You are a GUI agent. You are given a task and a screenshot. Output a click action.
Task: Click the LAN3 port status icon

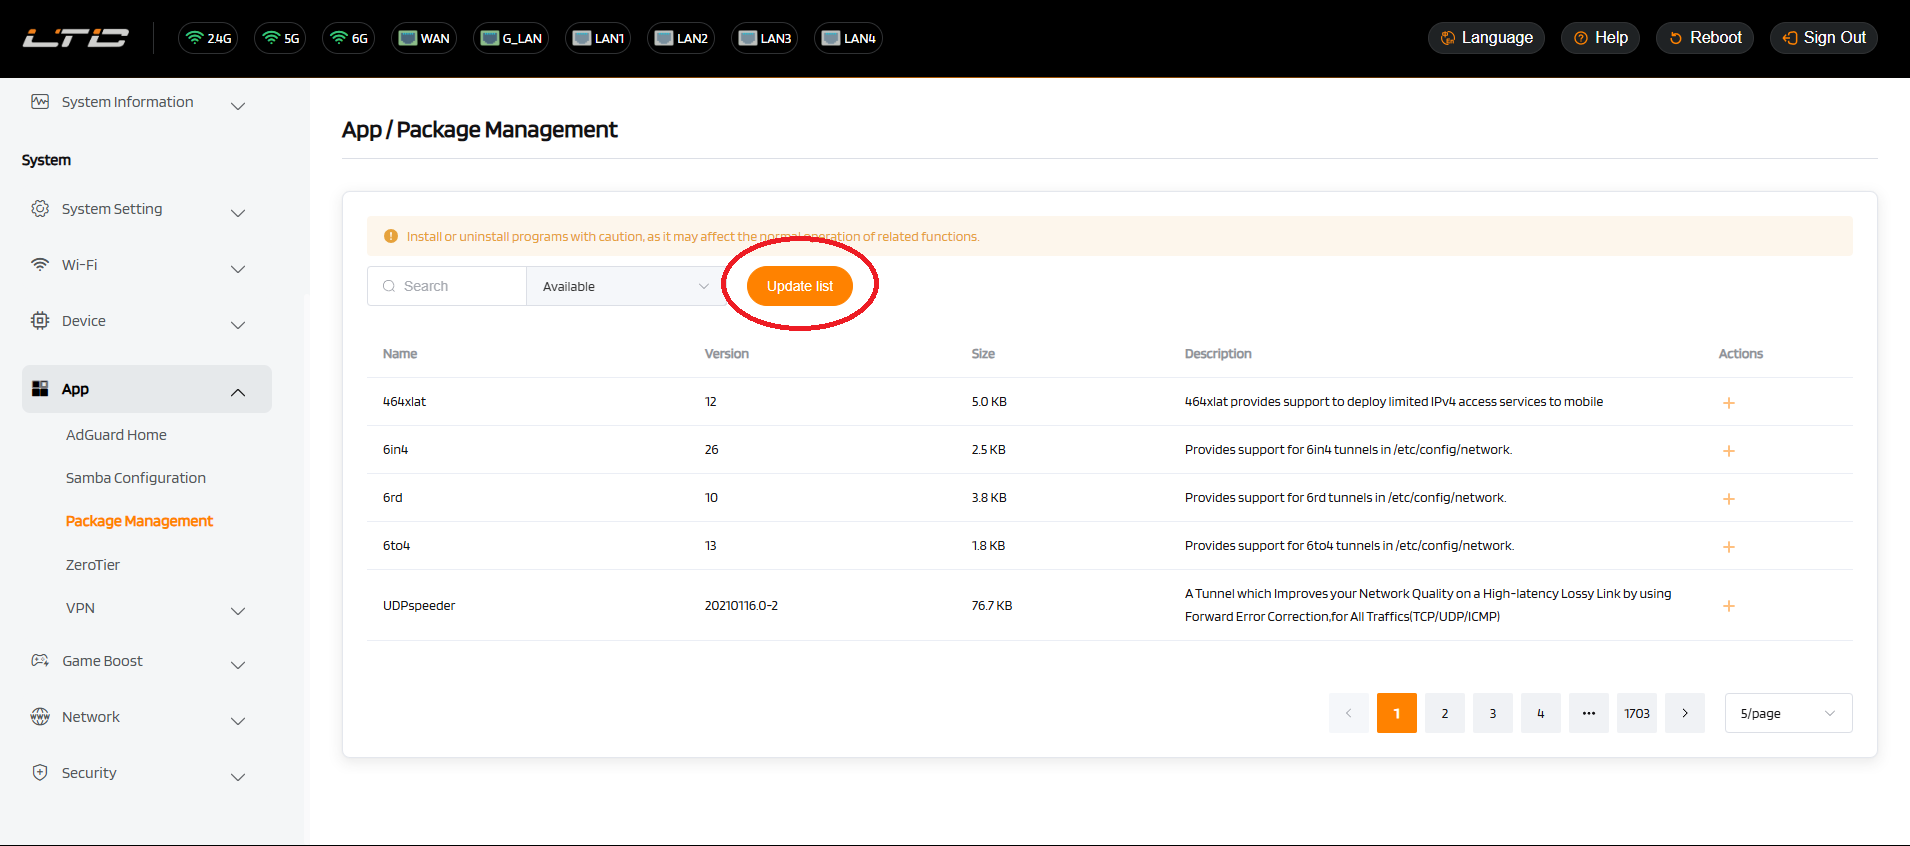(765, 38)
